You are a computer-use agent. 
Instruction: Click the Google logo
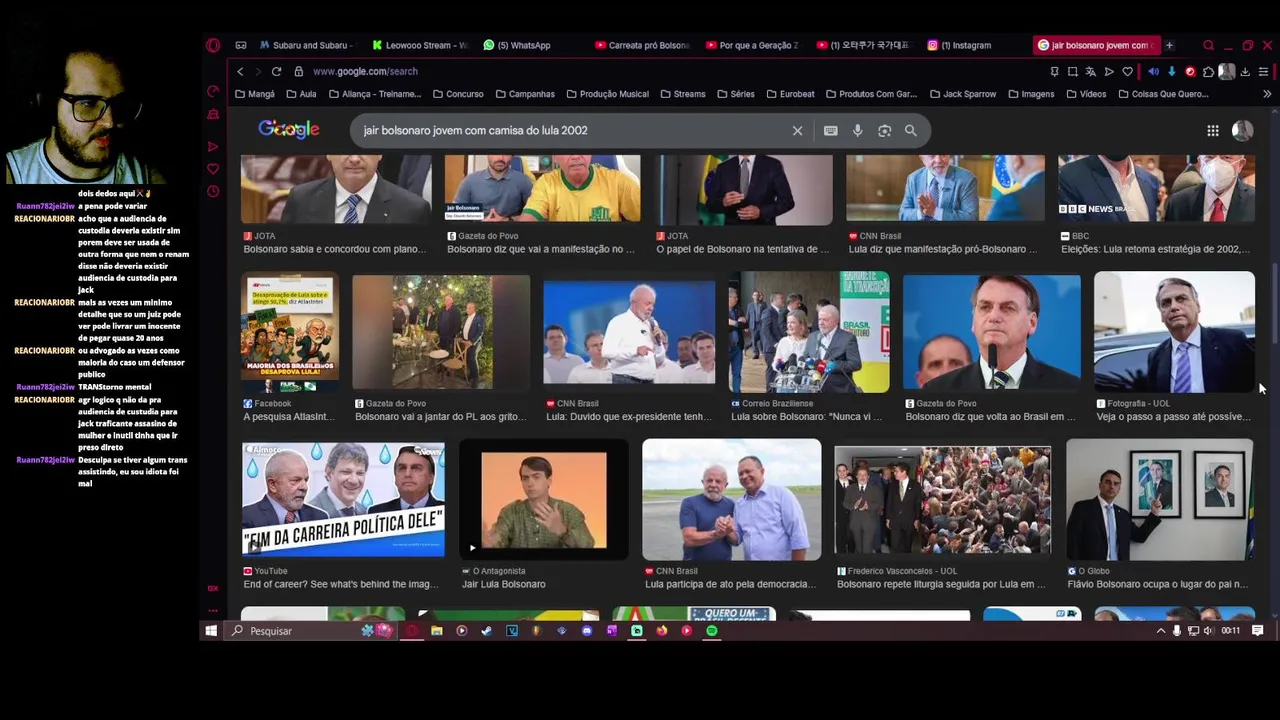(x=288, y=130)
